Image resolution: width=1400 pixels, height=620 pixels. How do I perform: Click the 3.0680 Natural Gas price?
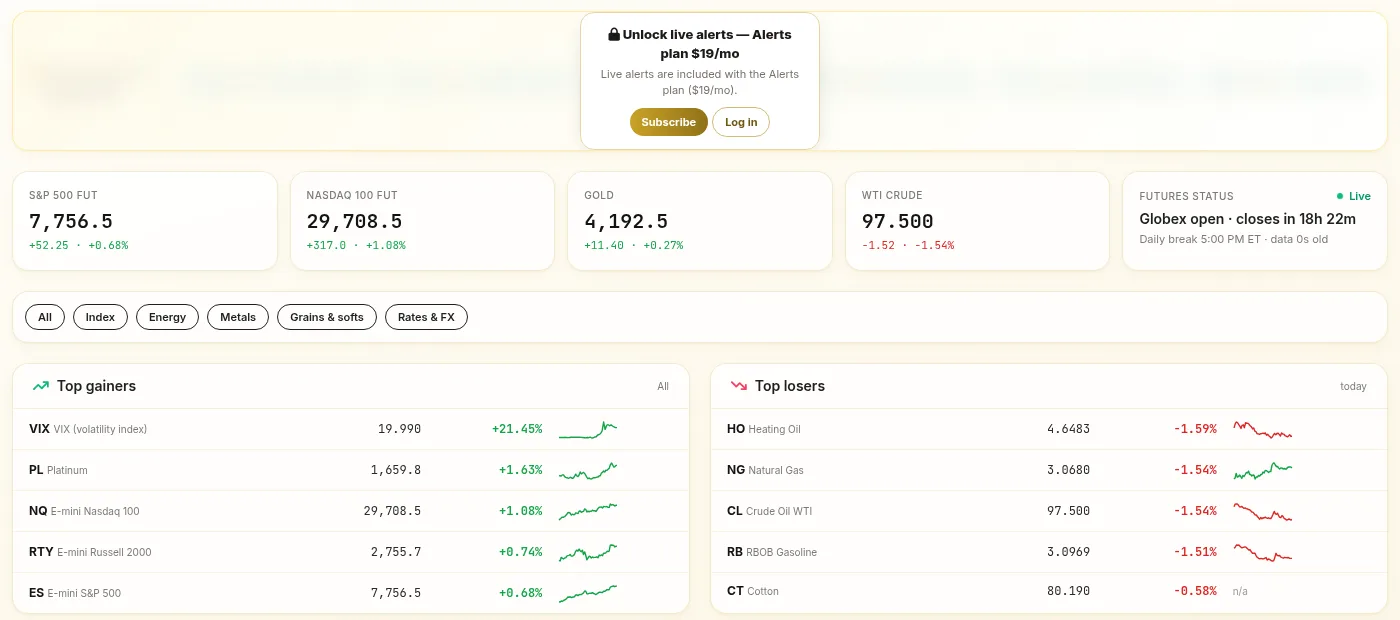pyautogui.click(x=1069, y=470)
